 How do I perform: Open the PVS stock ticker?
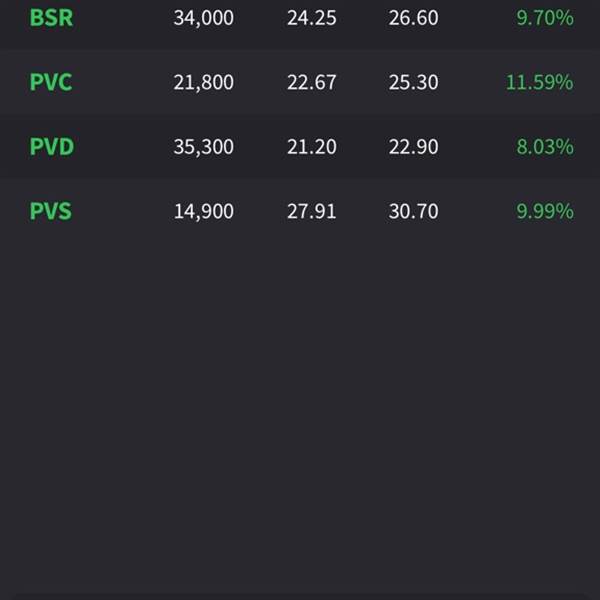[x=51, y=211]
